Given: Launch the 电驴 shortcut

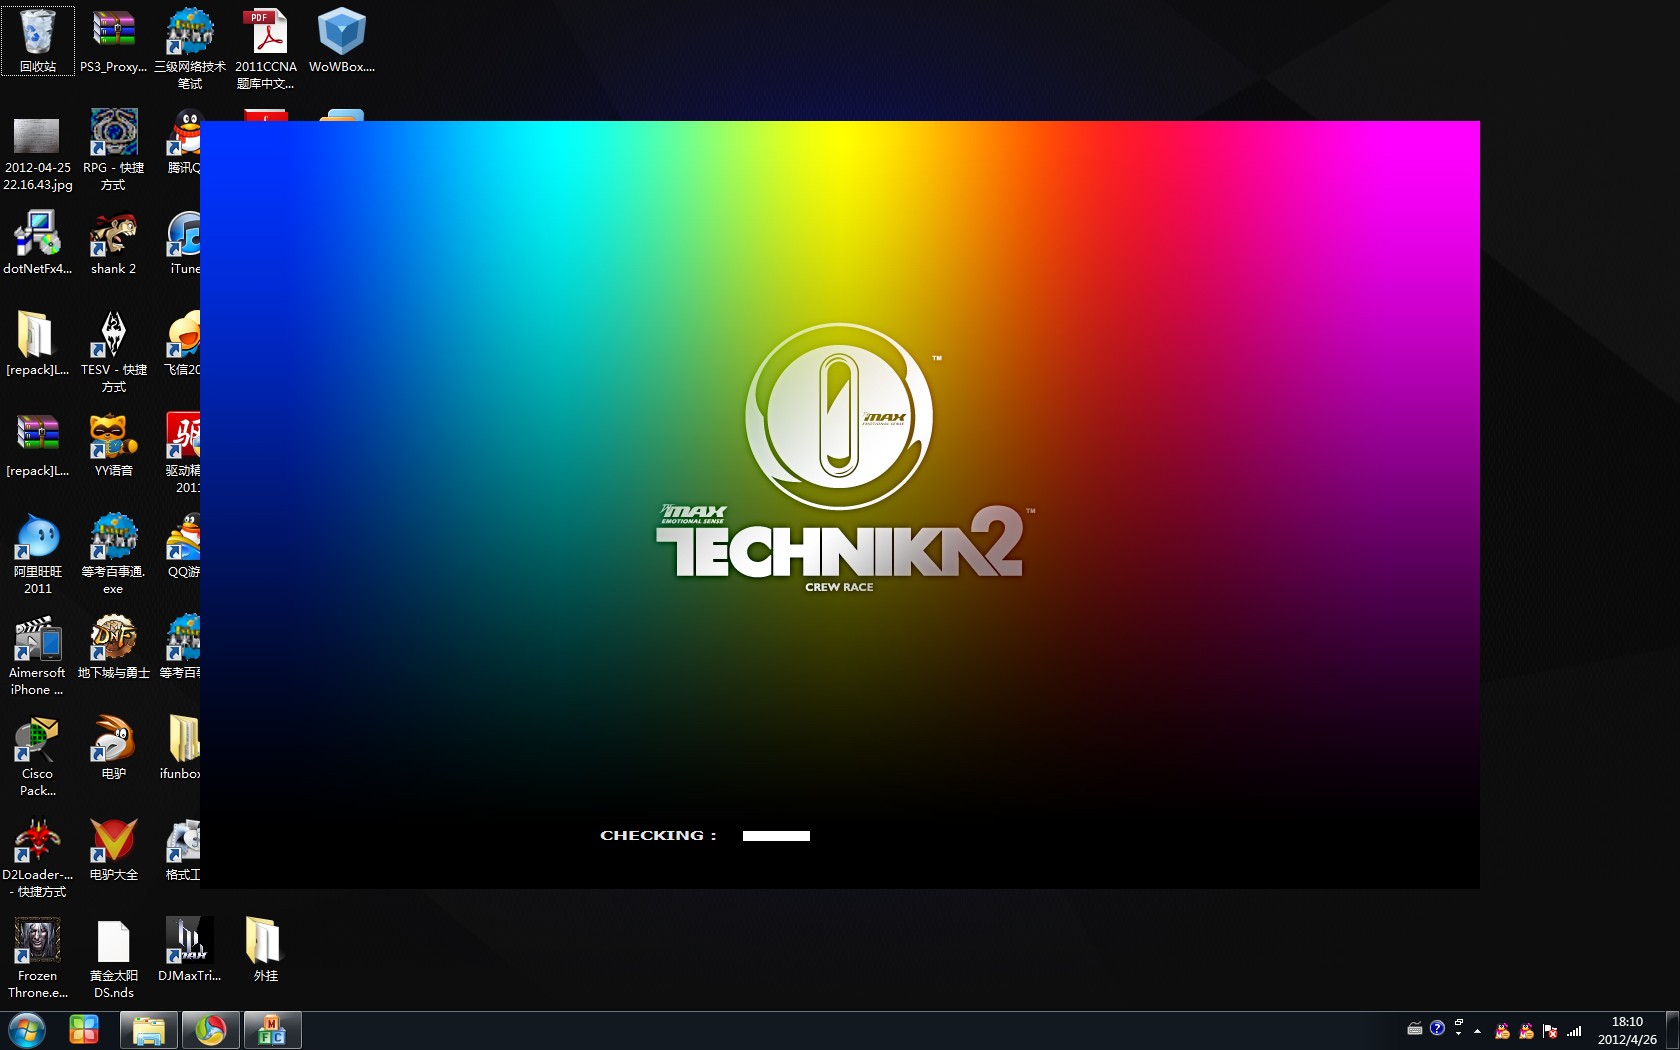Looking at the screenshot, I should point(113,748).
